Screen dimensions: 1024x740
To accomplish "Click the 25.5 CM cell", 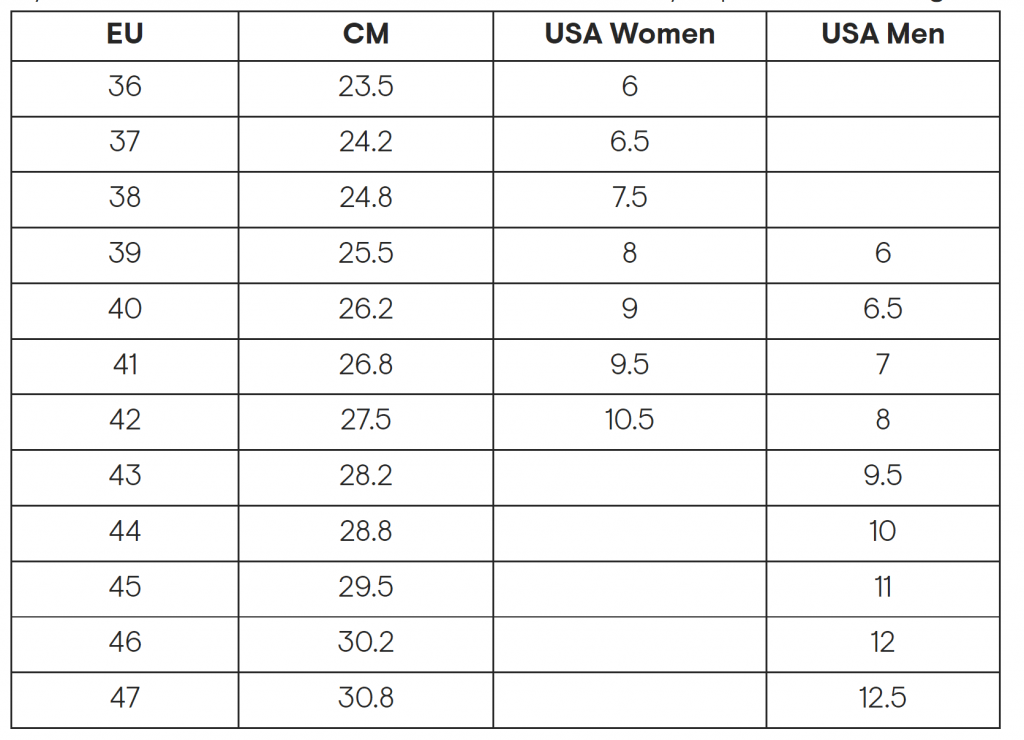I will (x=366, y=255).
